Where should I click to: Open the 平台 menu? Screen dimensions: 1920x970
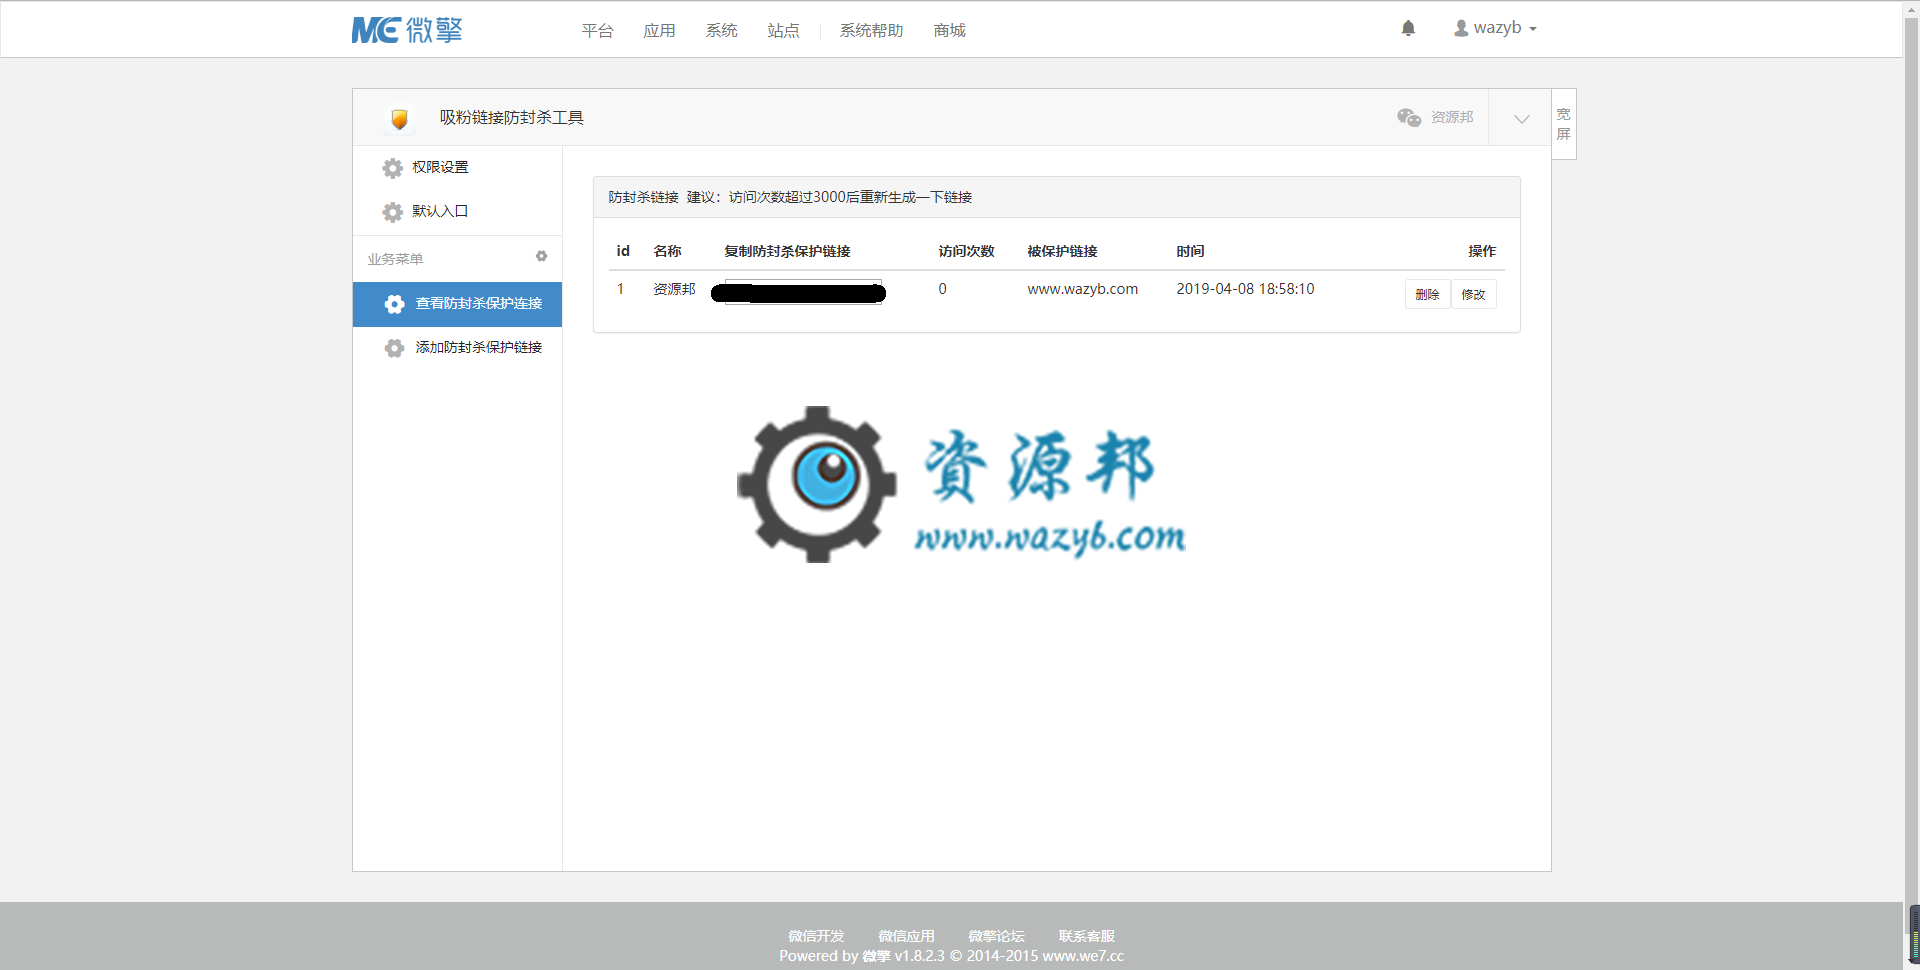tap(597, 31)
